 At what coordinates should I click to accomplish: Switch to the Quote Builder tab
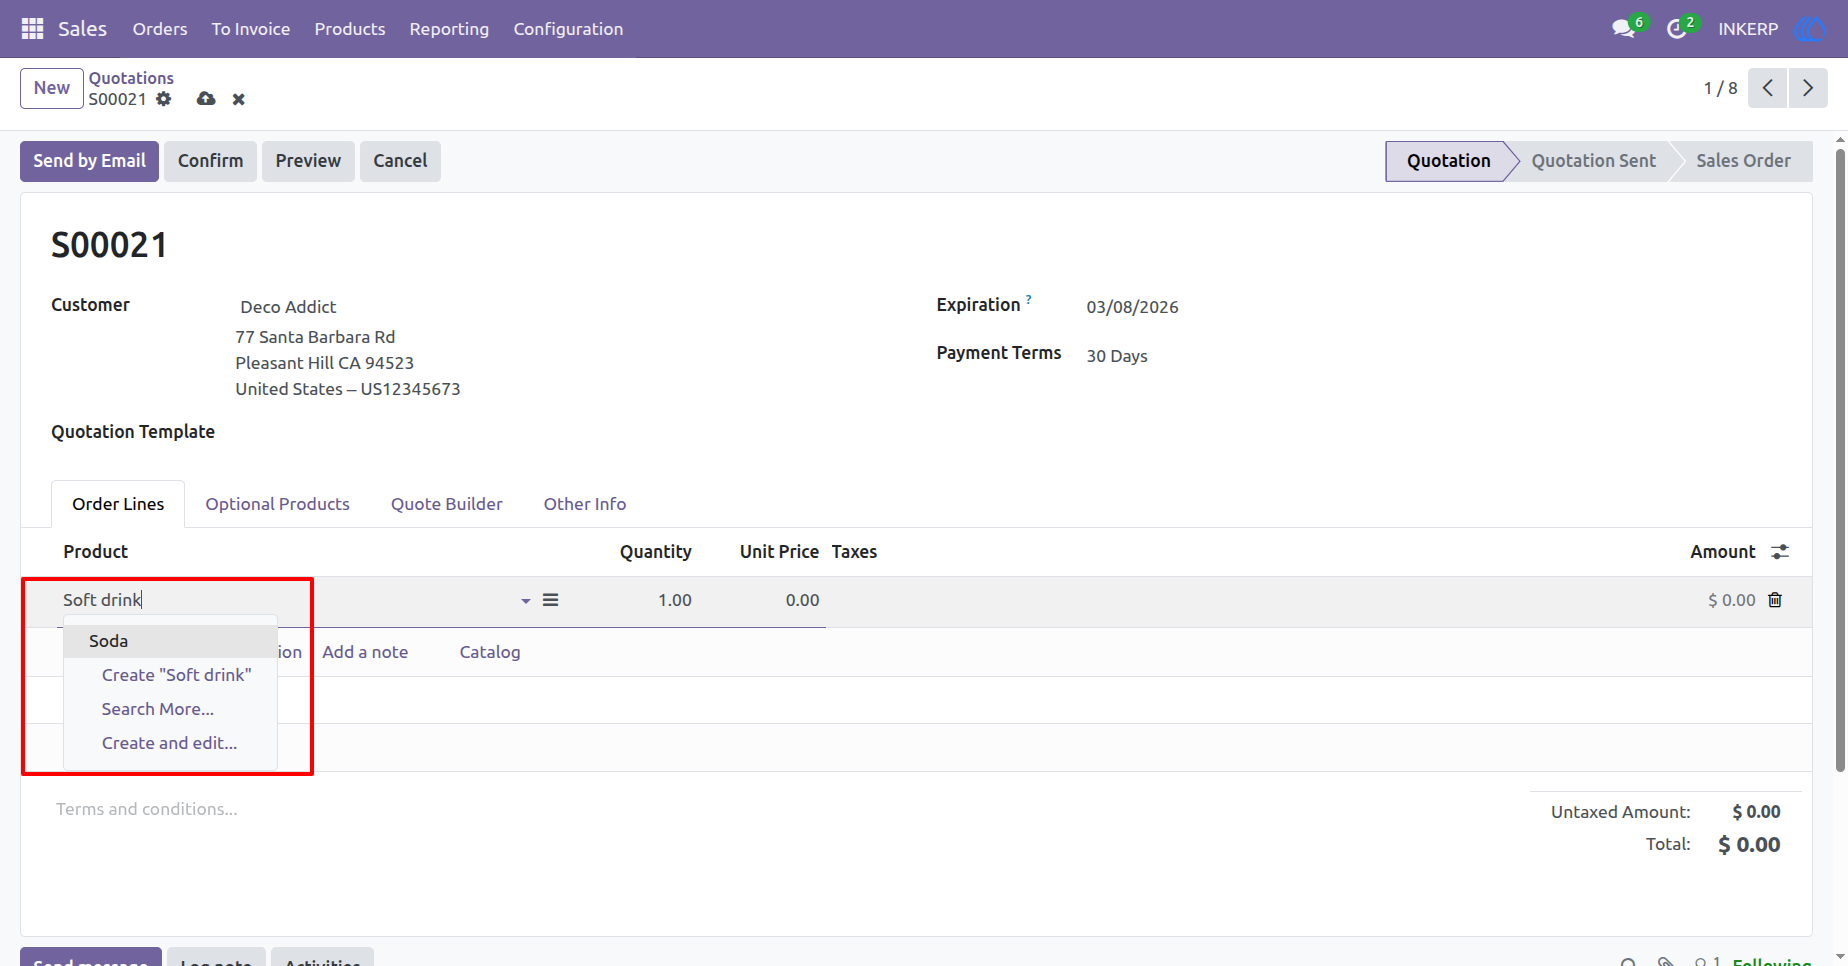pyautogui.click(x=447, y=504)
